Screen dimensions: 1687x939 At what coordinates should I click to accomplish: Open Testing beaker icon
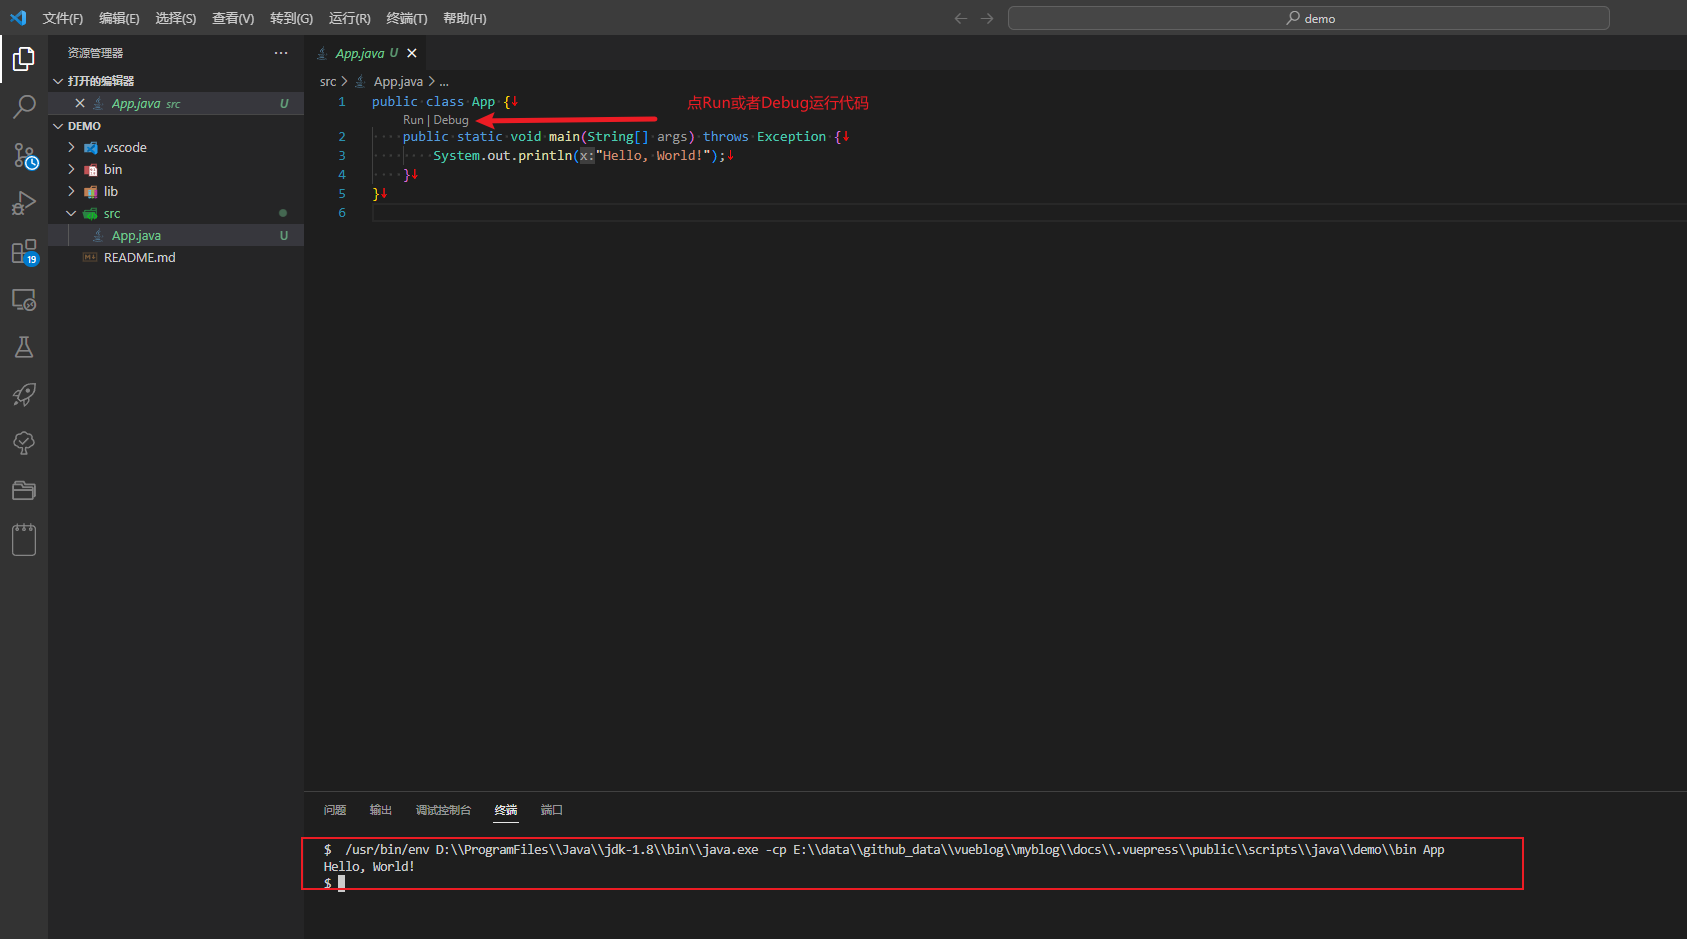pos(24,347)
